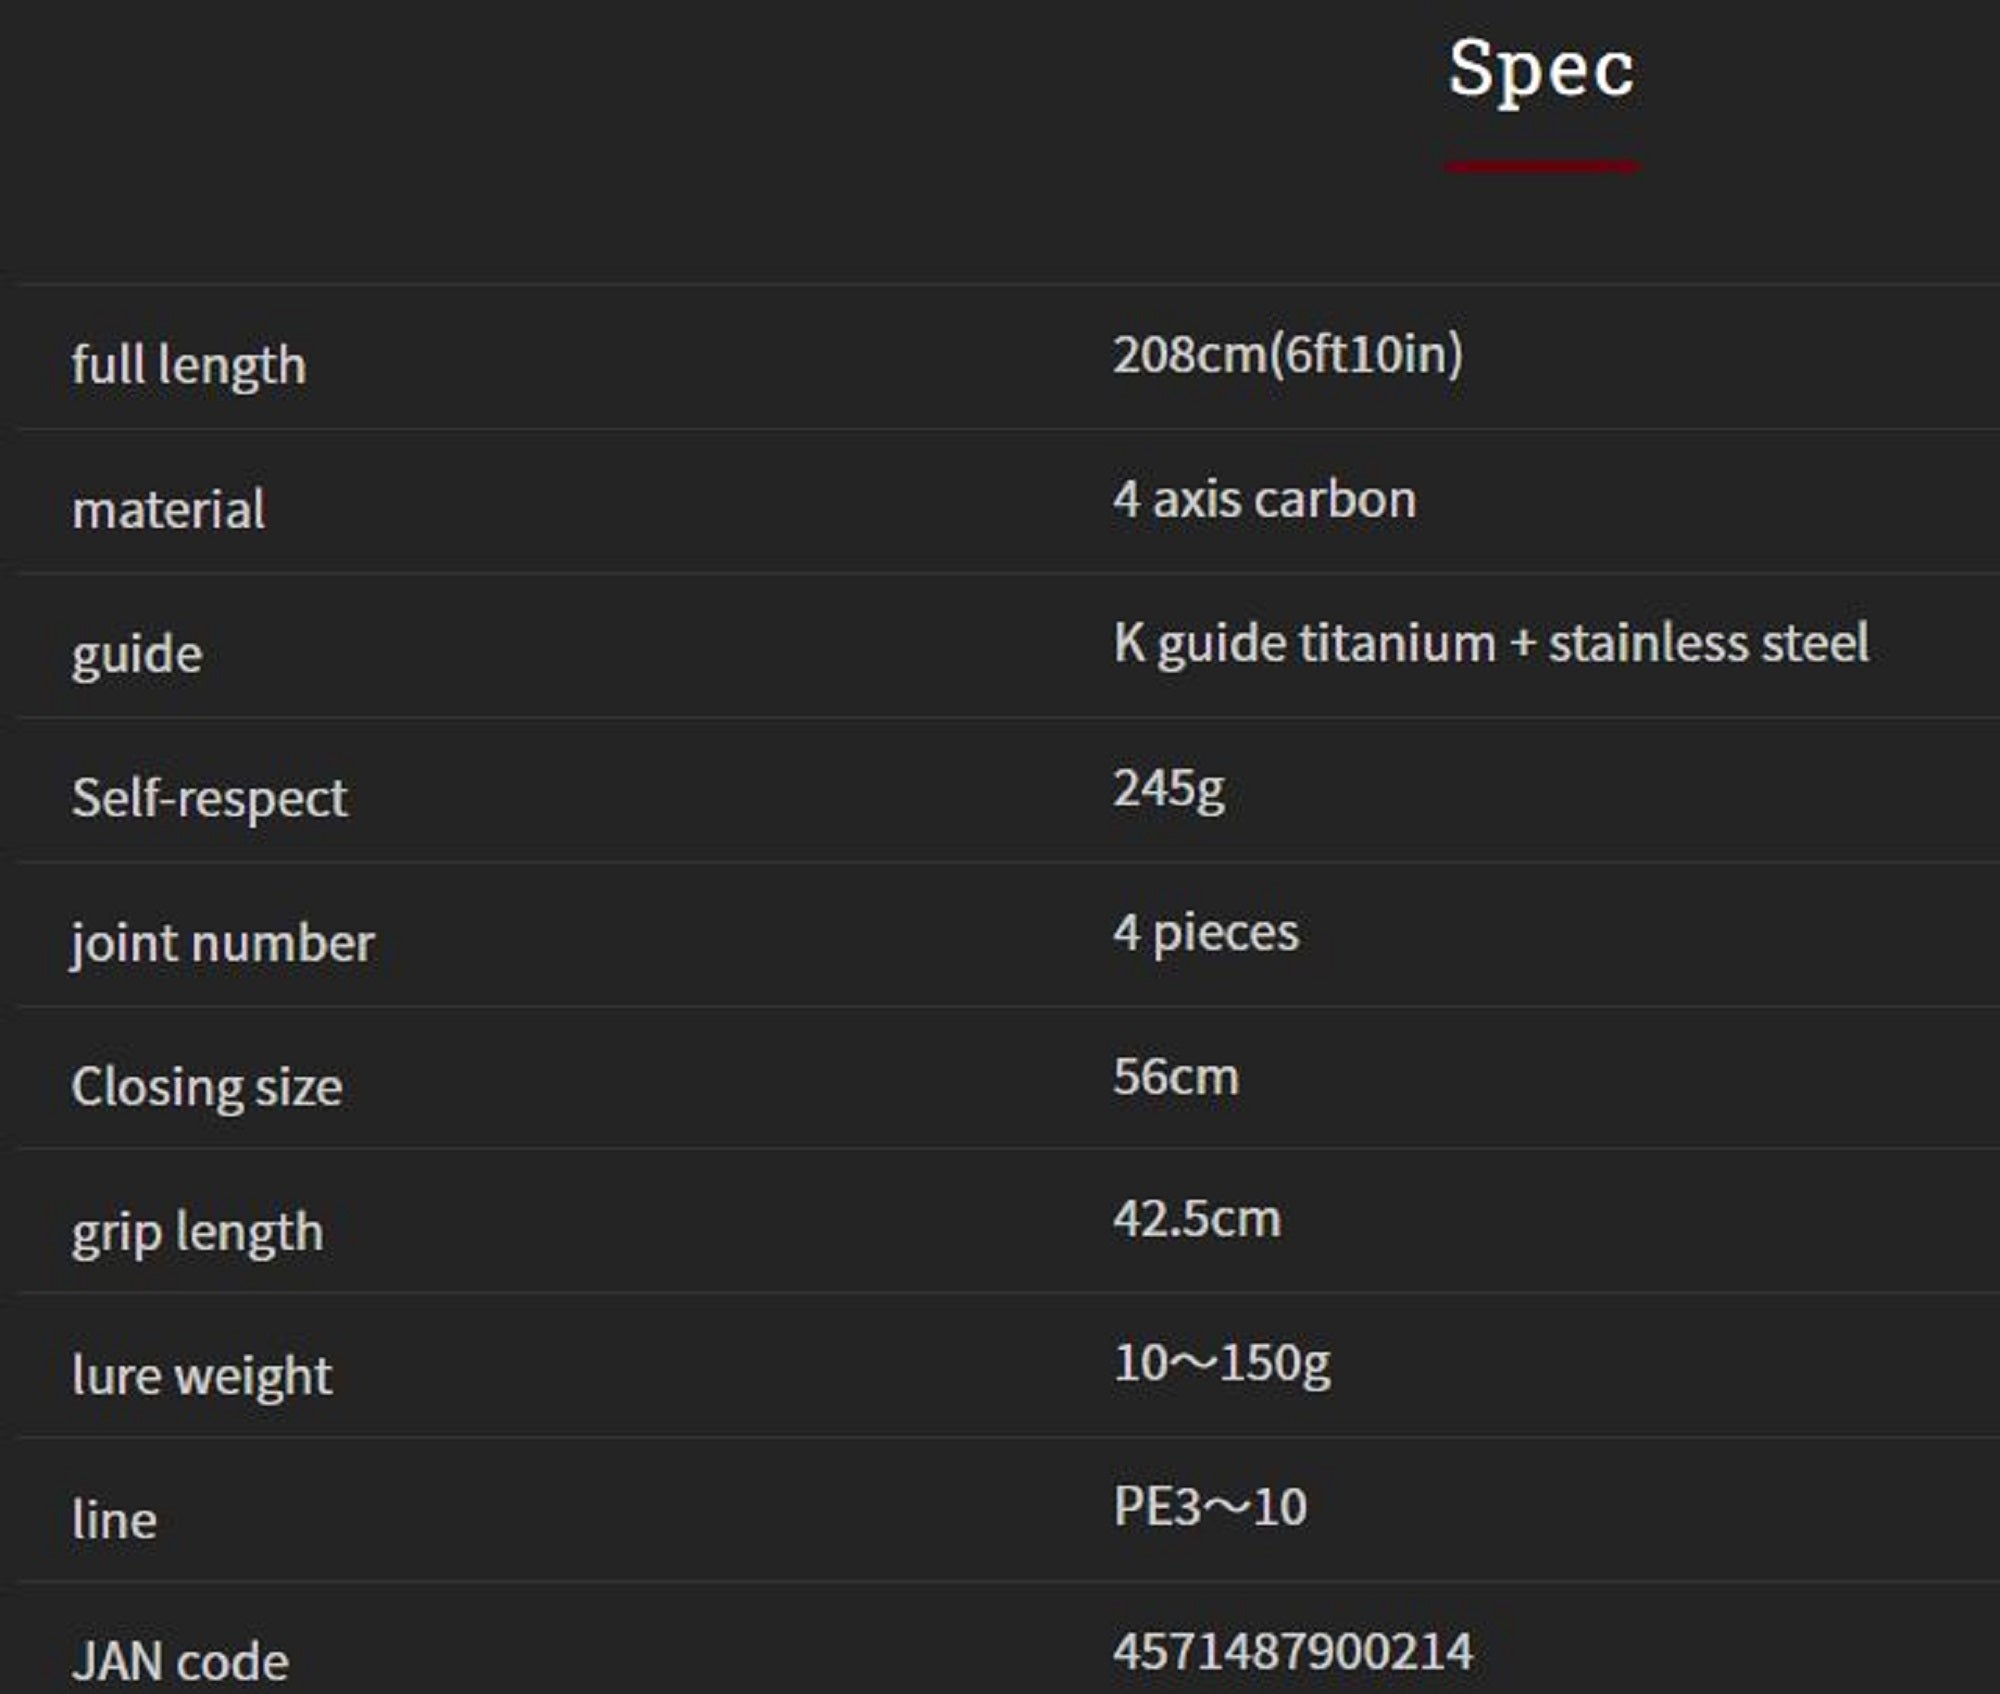The height and width of the screenshot is (1694, 2000).
Task: Select the K guide titanium value text
Action: point(1491,643)
